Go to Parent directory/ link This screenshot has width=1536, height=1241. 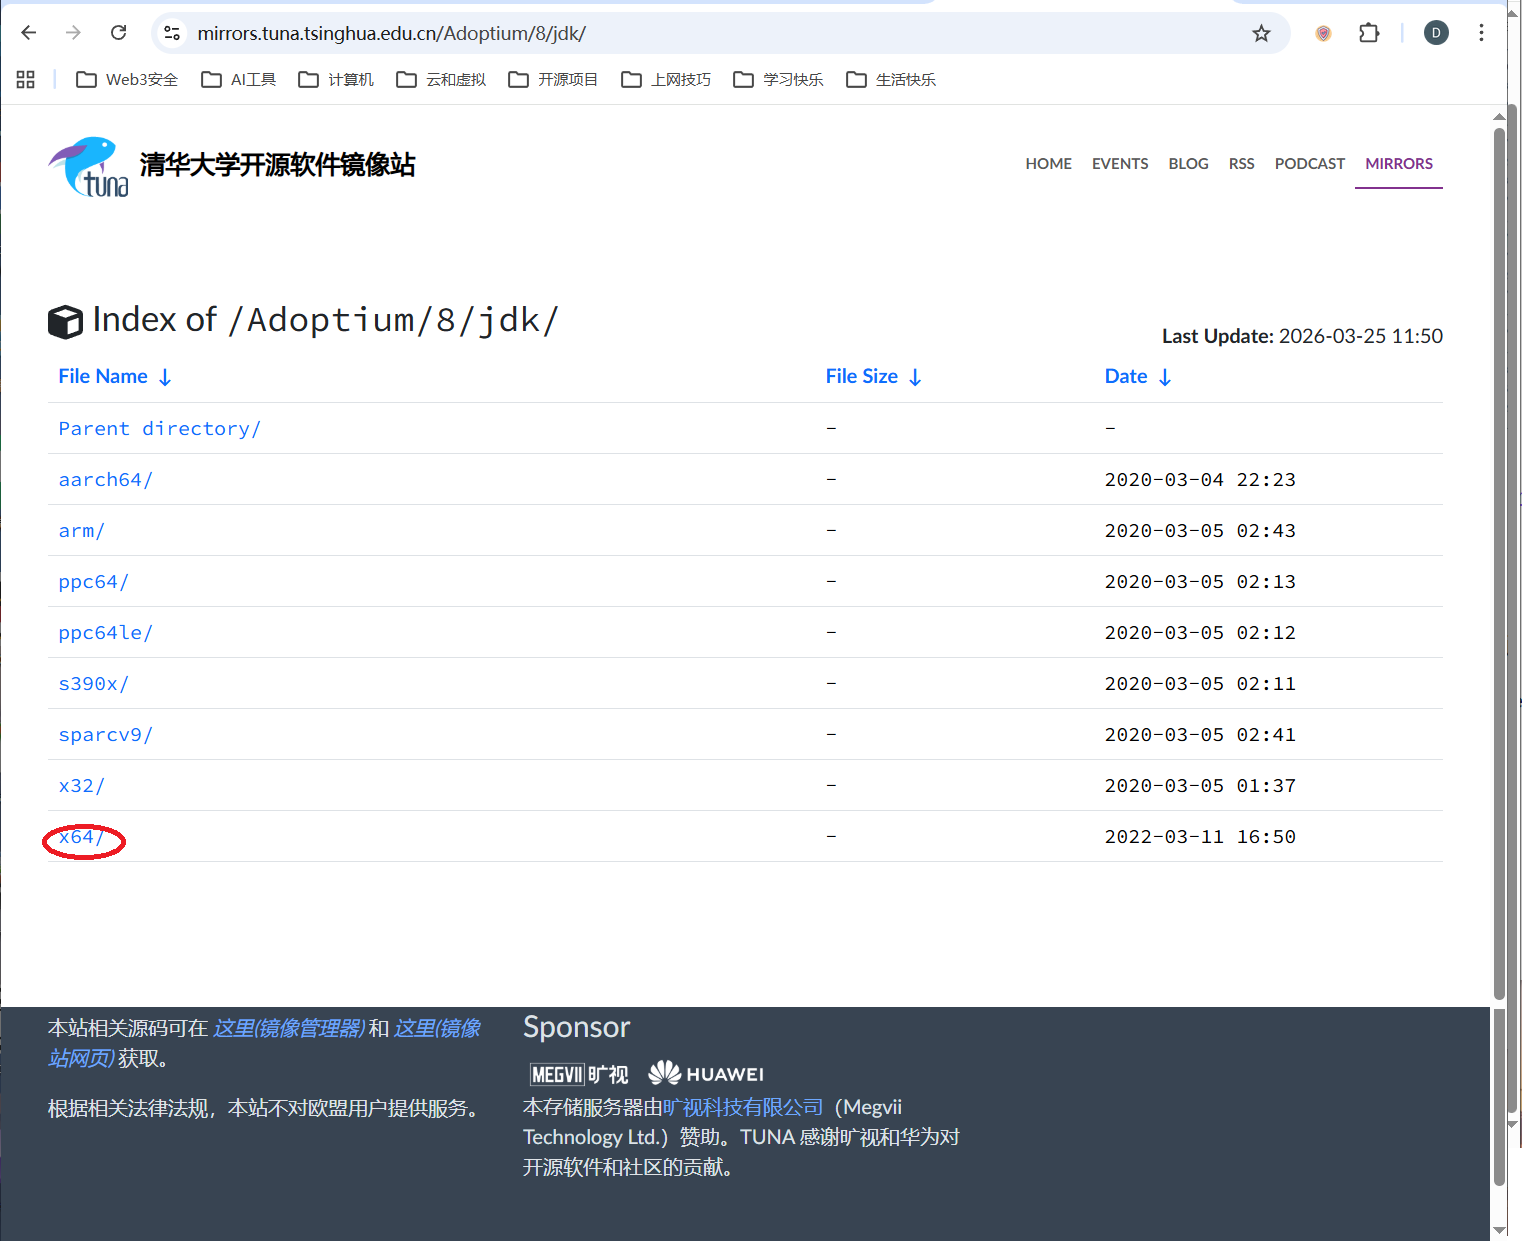159,429
